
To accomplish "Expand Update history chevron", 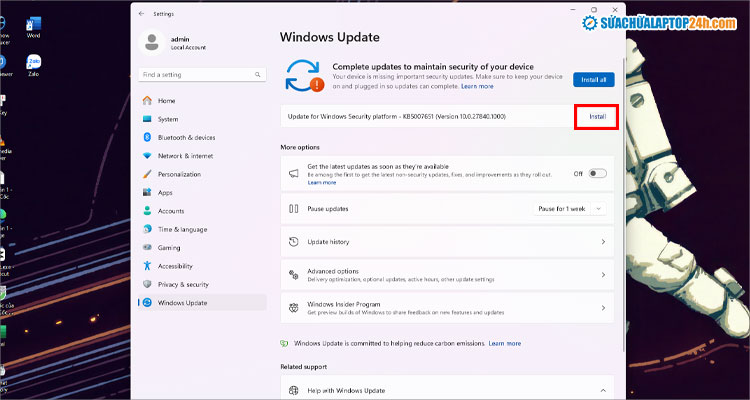I will pyautogui.click(x=602, y=242).
